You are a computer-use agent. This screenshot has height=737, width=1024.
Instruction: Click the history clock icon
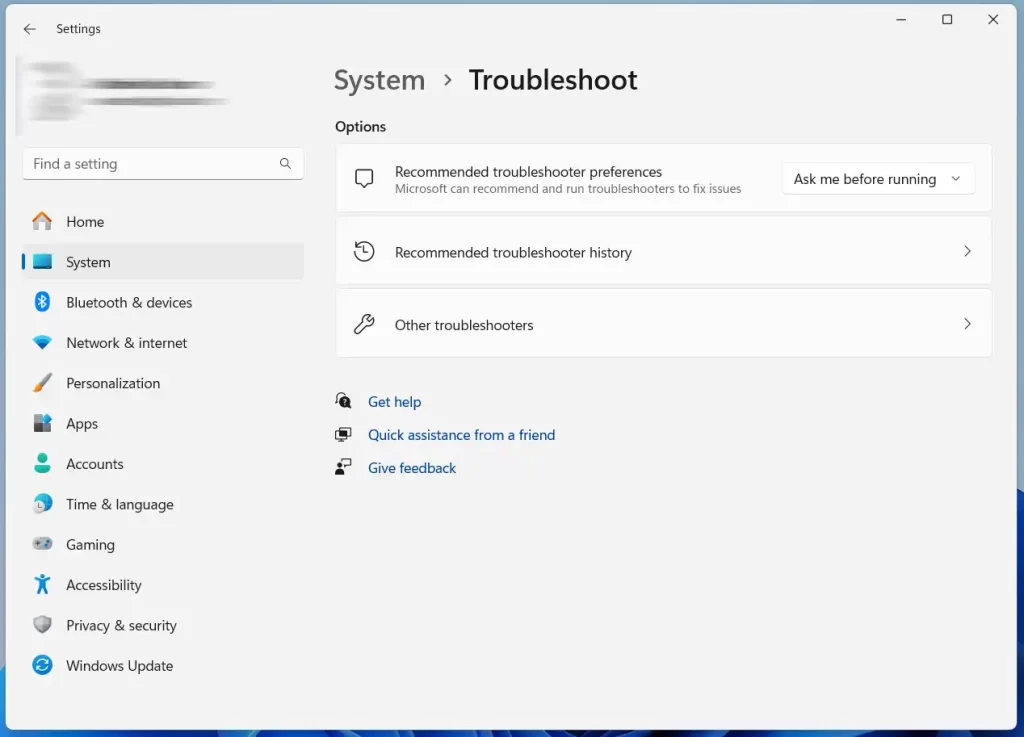(364, 251)
